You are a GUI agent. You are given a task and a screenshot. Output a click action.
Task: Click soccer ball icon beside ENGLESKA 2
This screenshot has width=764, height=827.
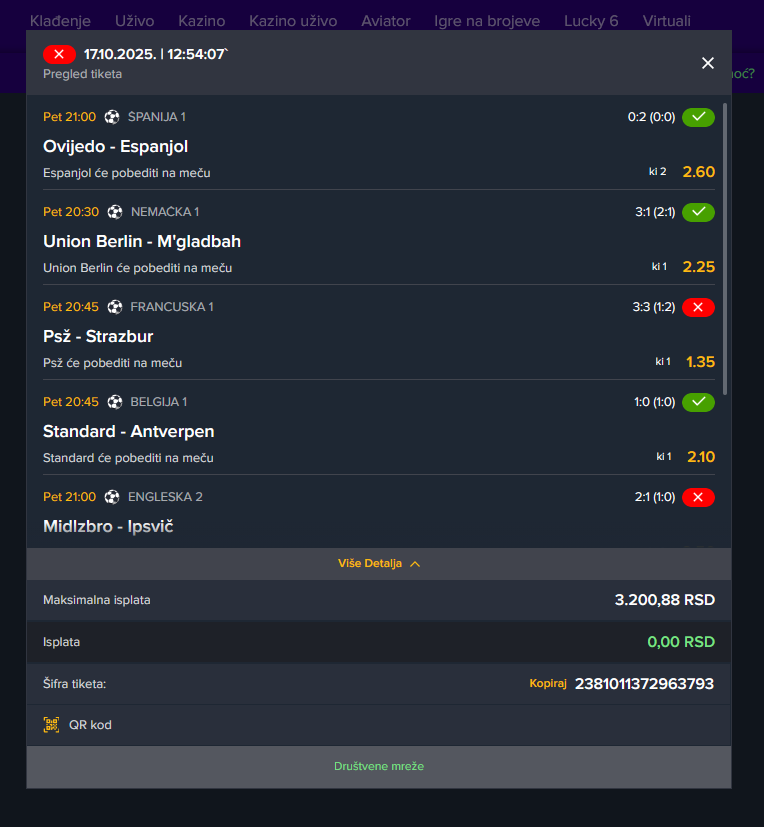112,497
